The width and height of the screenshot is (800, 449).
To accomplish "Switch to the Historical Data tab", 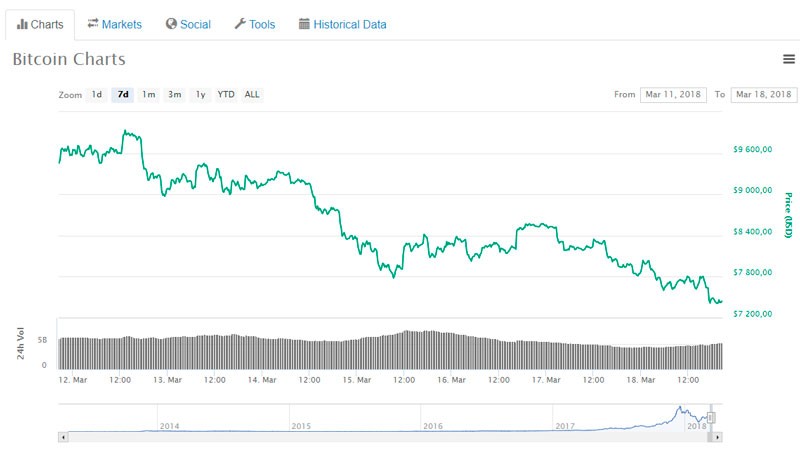I will pyautogui.click(x=342, y=24).
